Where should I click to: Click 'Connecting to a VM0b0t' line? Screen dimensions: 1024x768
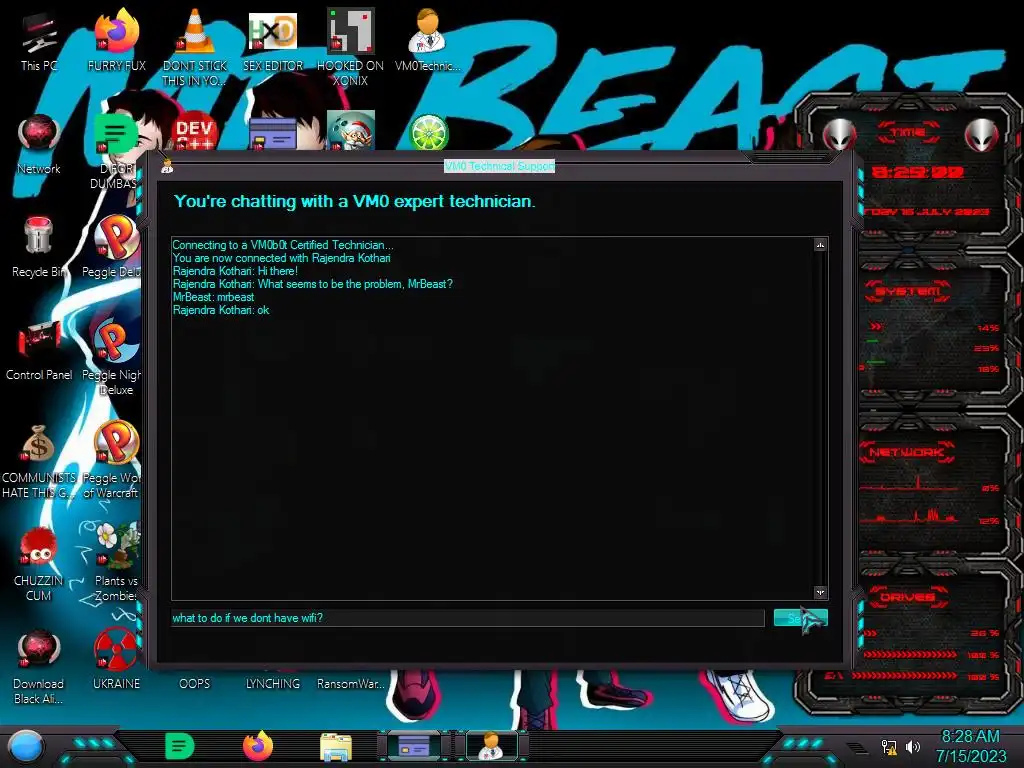283,245
